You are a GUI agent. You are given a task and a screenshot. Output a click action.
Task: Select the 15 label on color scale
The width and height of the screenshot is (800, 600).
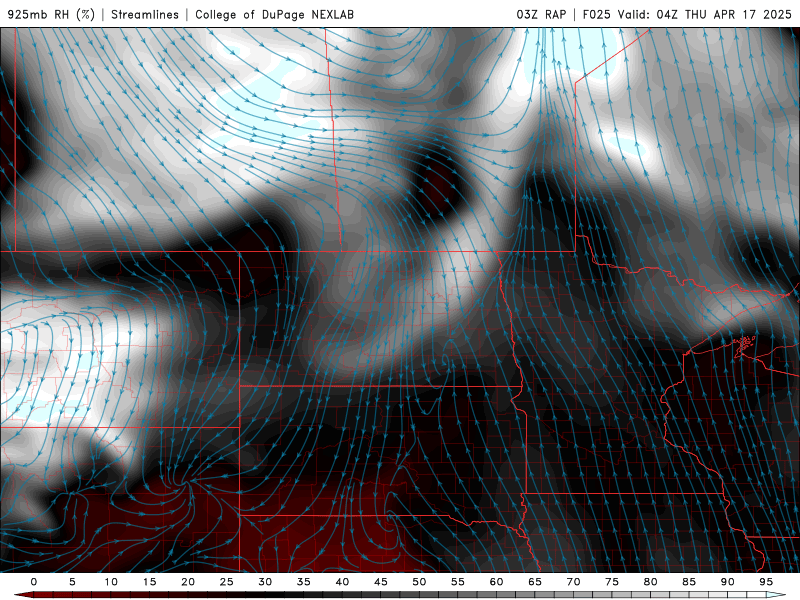pos(149,582)
